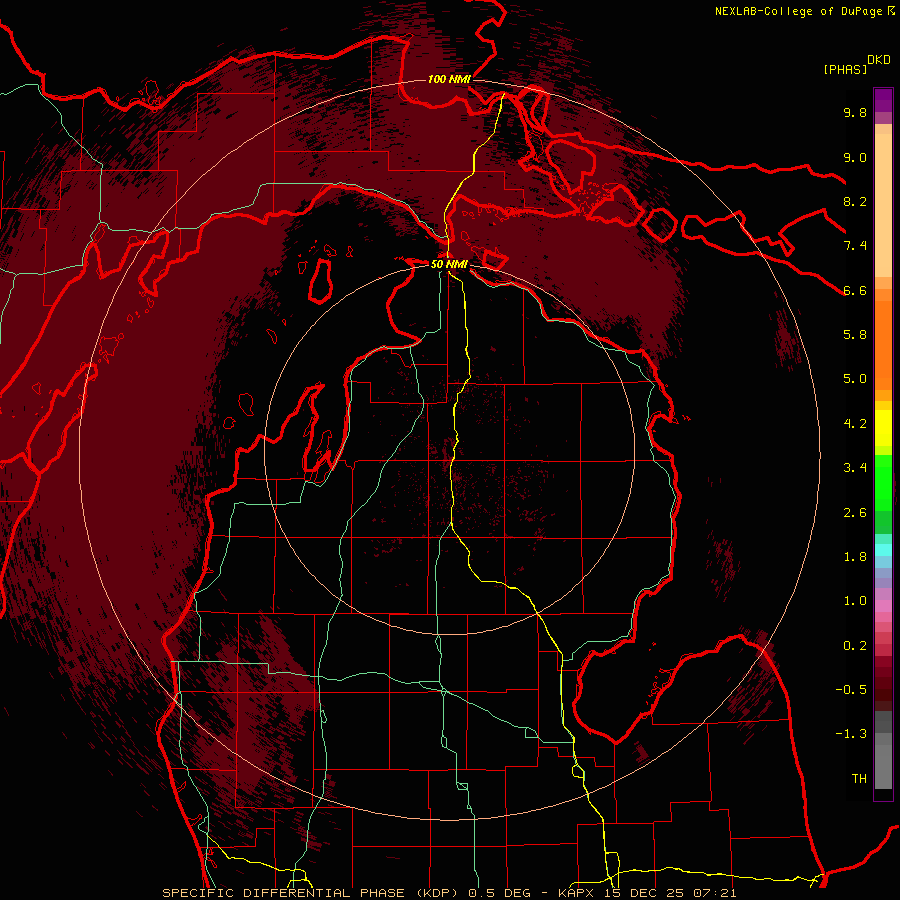Pick the bright green color bar segment
The image size is (900, 900).
coord(883,483)
